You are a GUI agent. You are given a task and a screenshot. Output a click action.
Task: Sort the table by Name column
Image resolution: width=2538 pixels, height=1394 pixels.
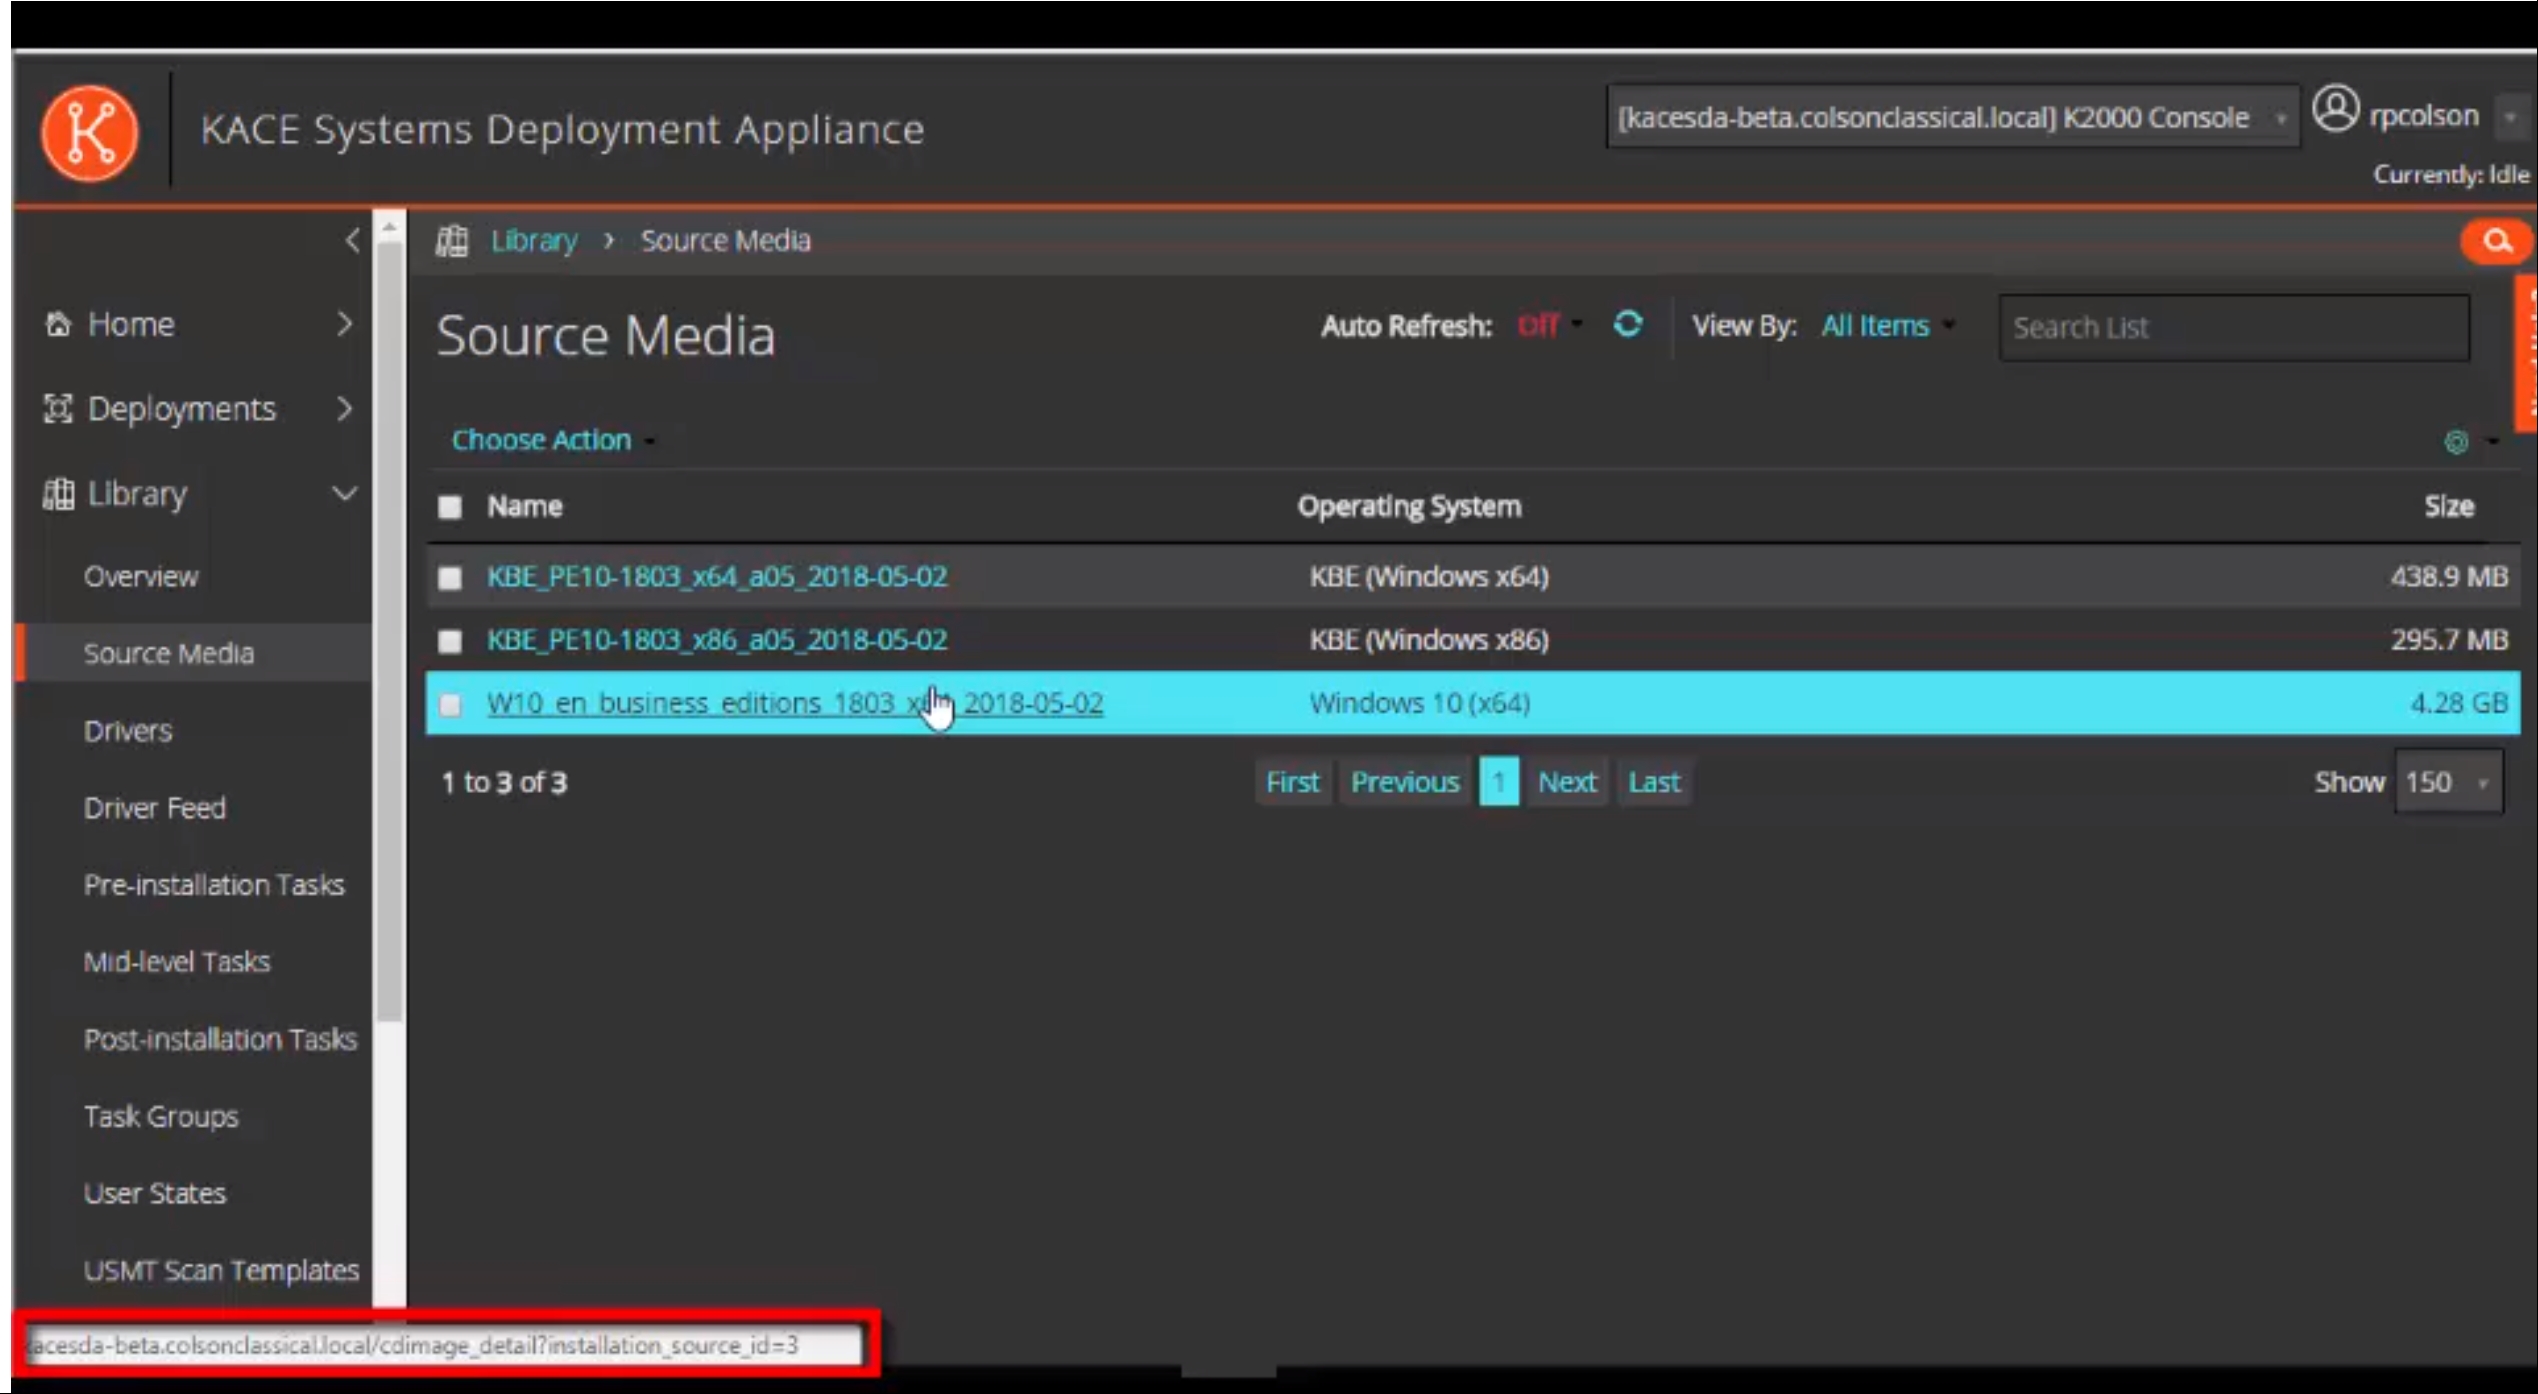point(525,507)
